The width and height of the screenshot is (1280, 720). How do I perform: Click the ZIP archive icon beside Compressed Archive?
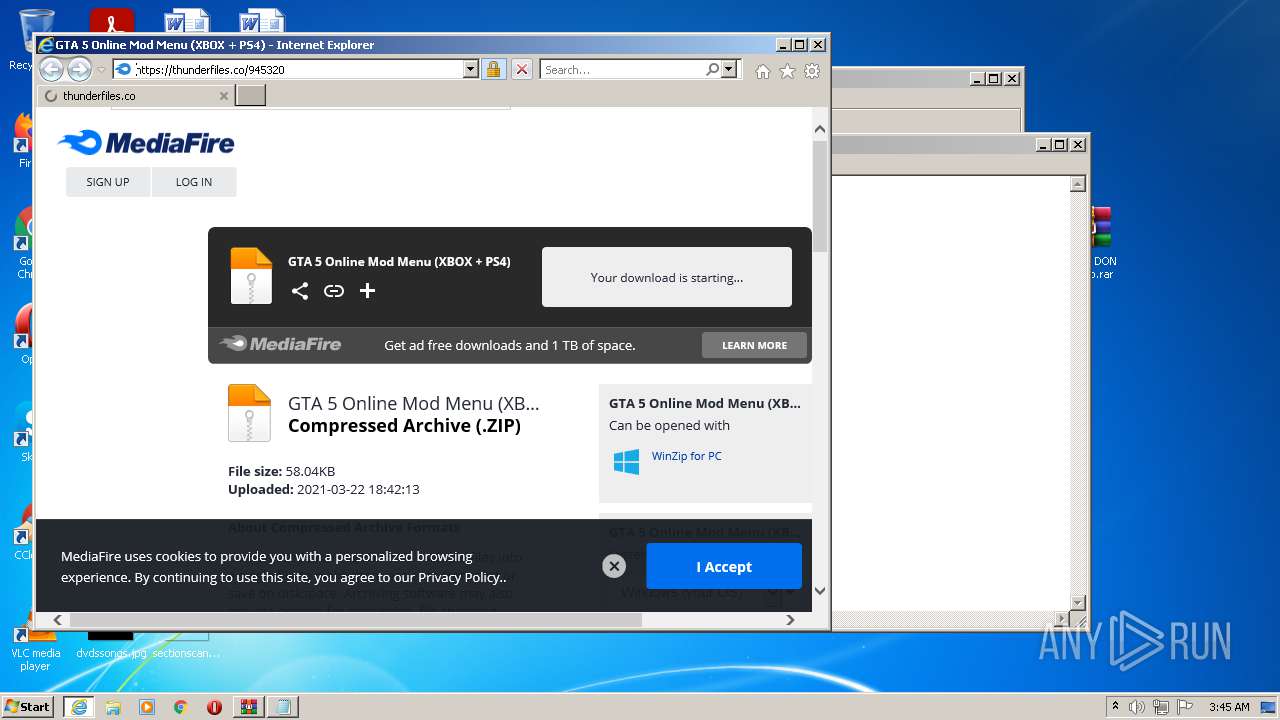point(249,413)
